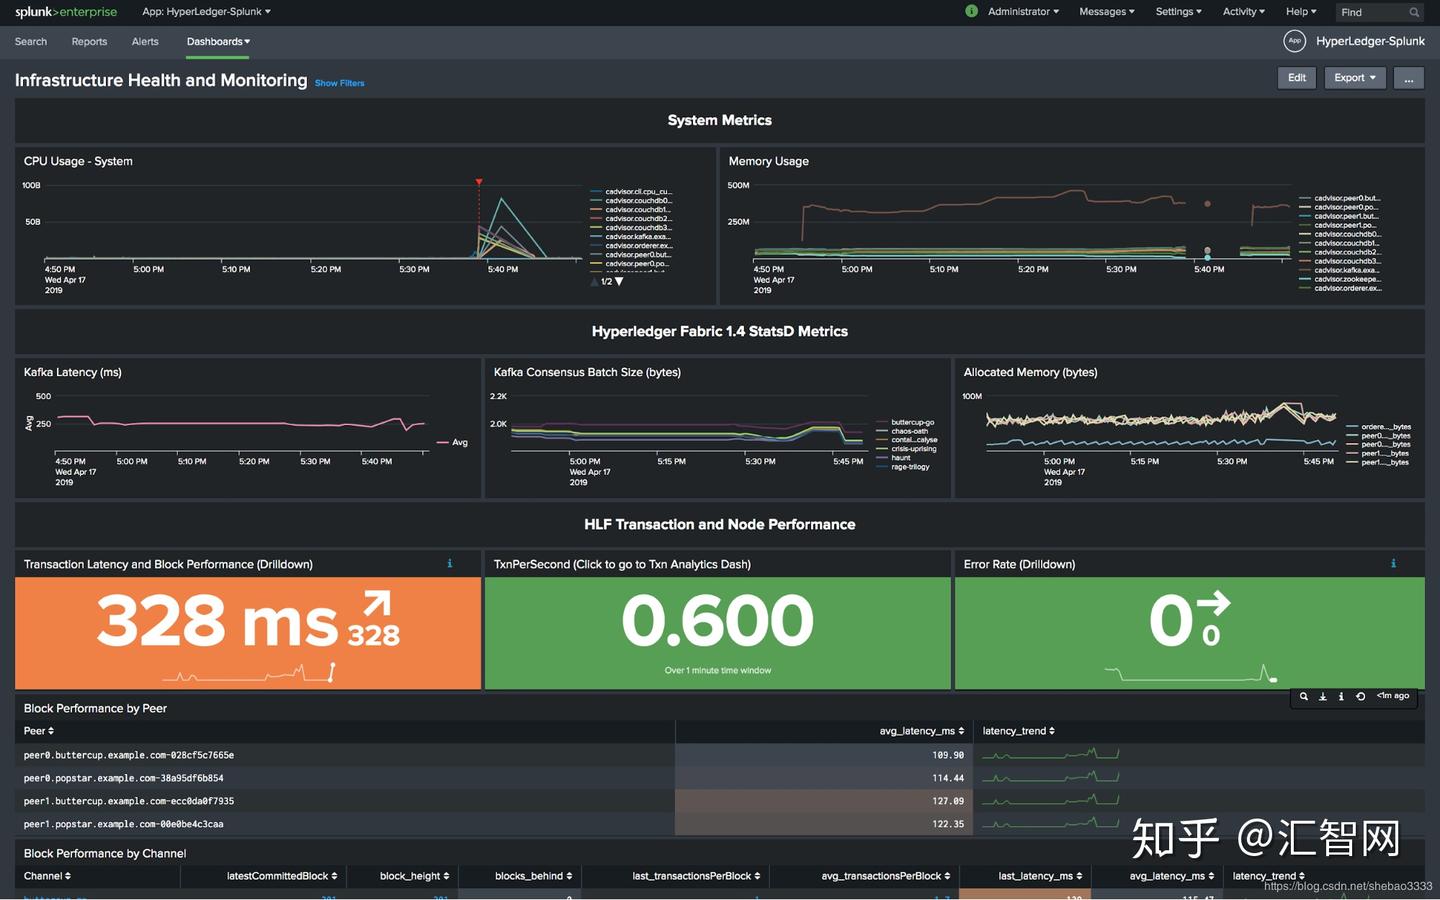Open the info icon on Transaction Latency panel
Viewport: 1440px width, 900px height.
450,564
